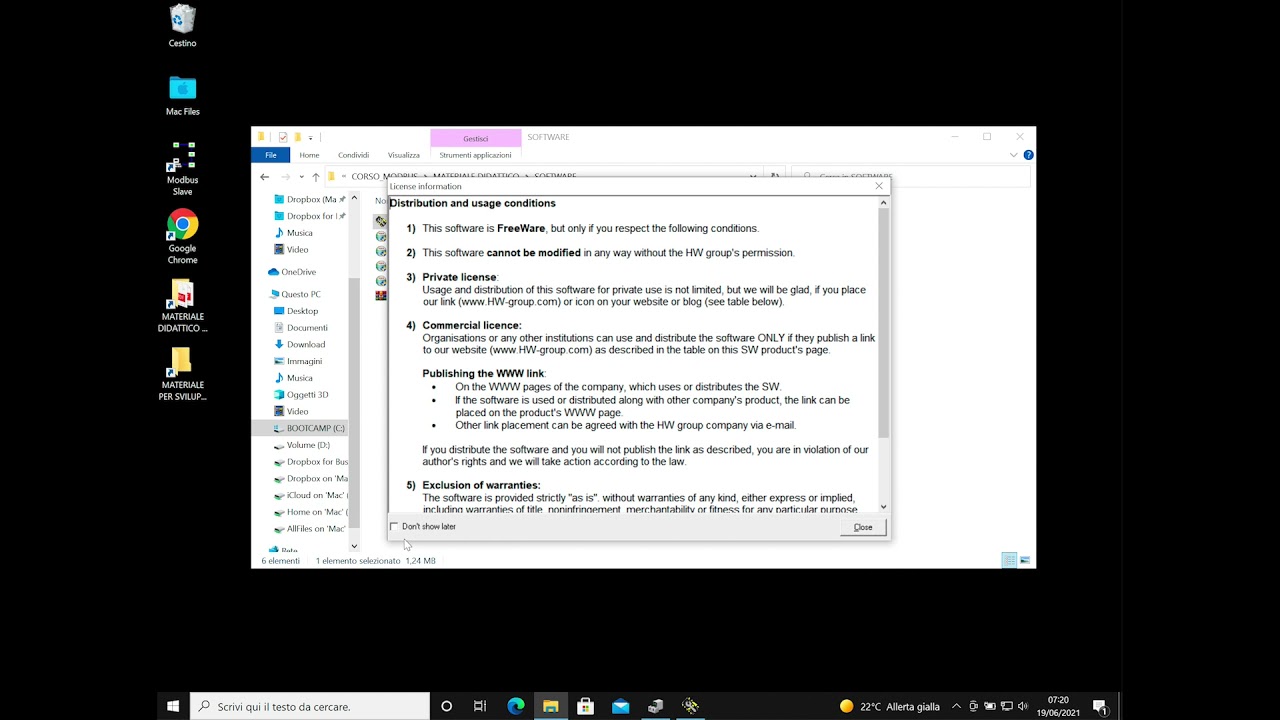The width and height of the screenshot is (1280, 720).
Task: Select OneDrive in the navigation pane
Action: [x=298, y=272]
